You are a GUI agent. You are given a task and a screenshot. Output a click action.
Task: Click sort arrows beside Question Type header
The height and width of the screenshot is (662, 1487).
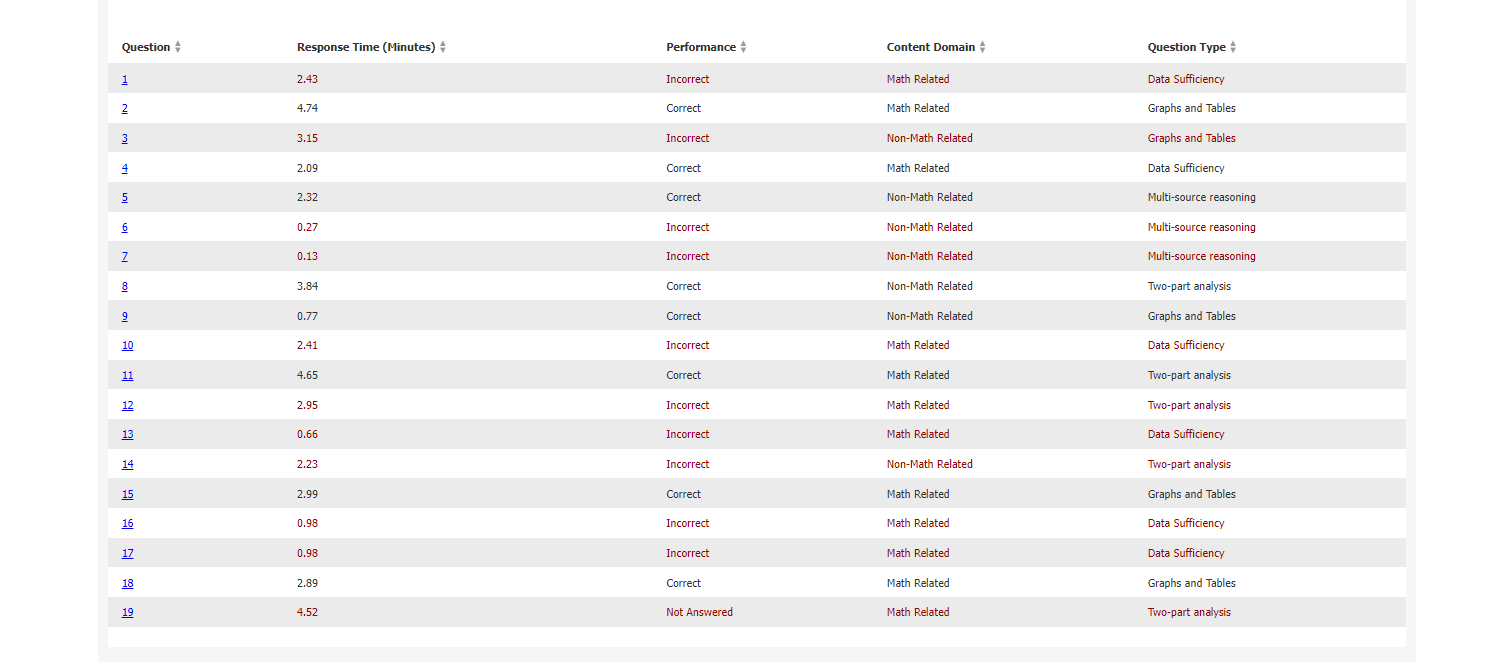(x=1233, y=47)
